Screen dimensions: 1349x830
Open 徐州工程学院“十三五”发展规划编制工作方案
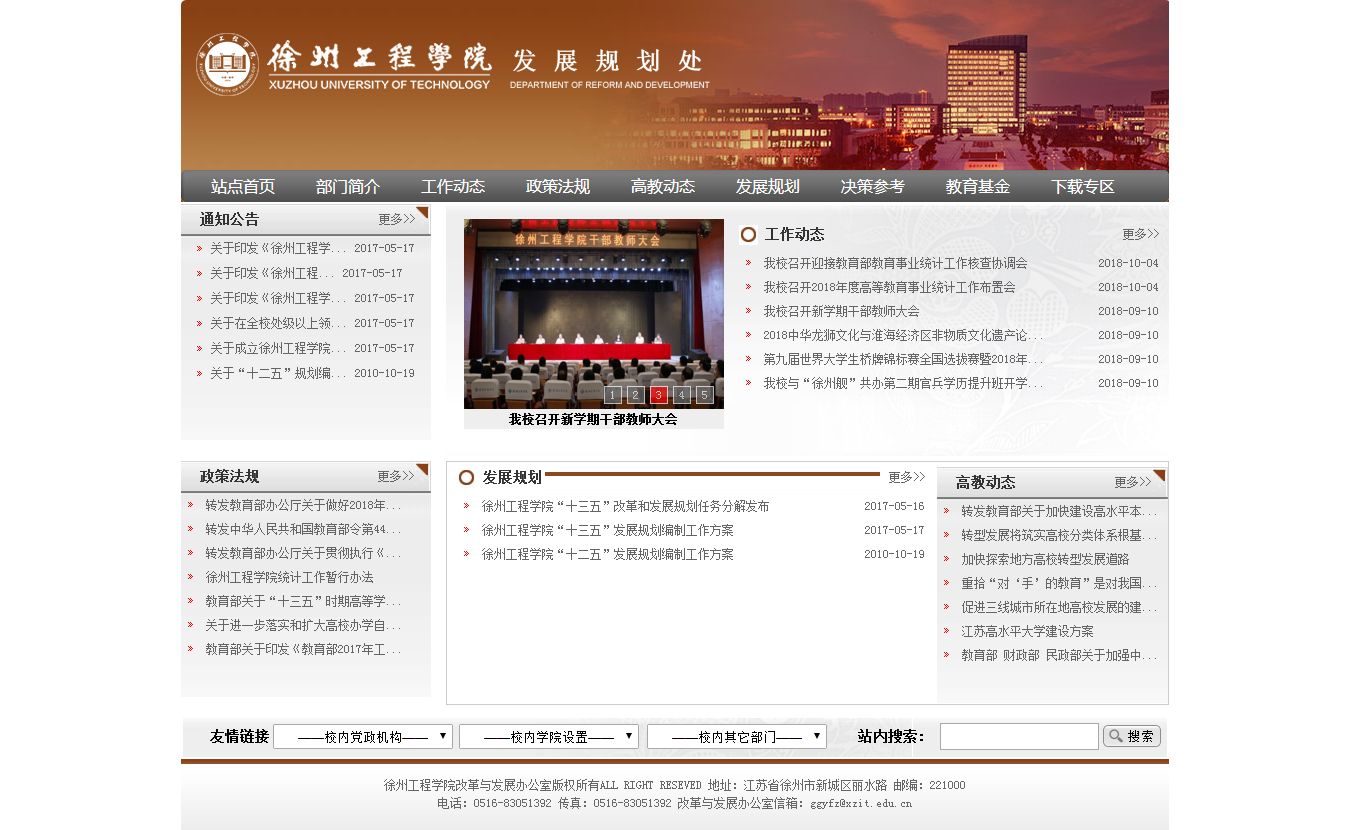[x=607, y=530]
